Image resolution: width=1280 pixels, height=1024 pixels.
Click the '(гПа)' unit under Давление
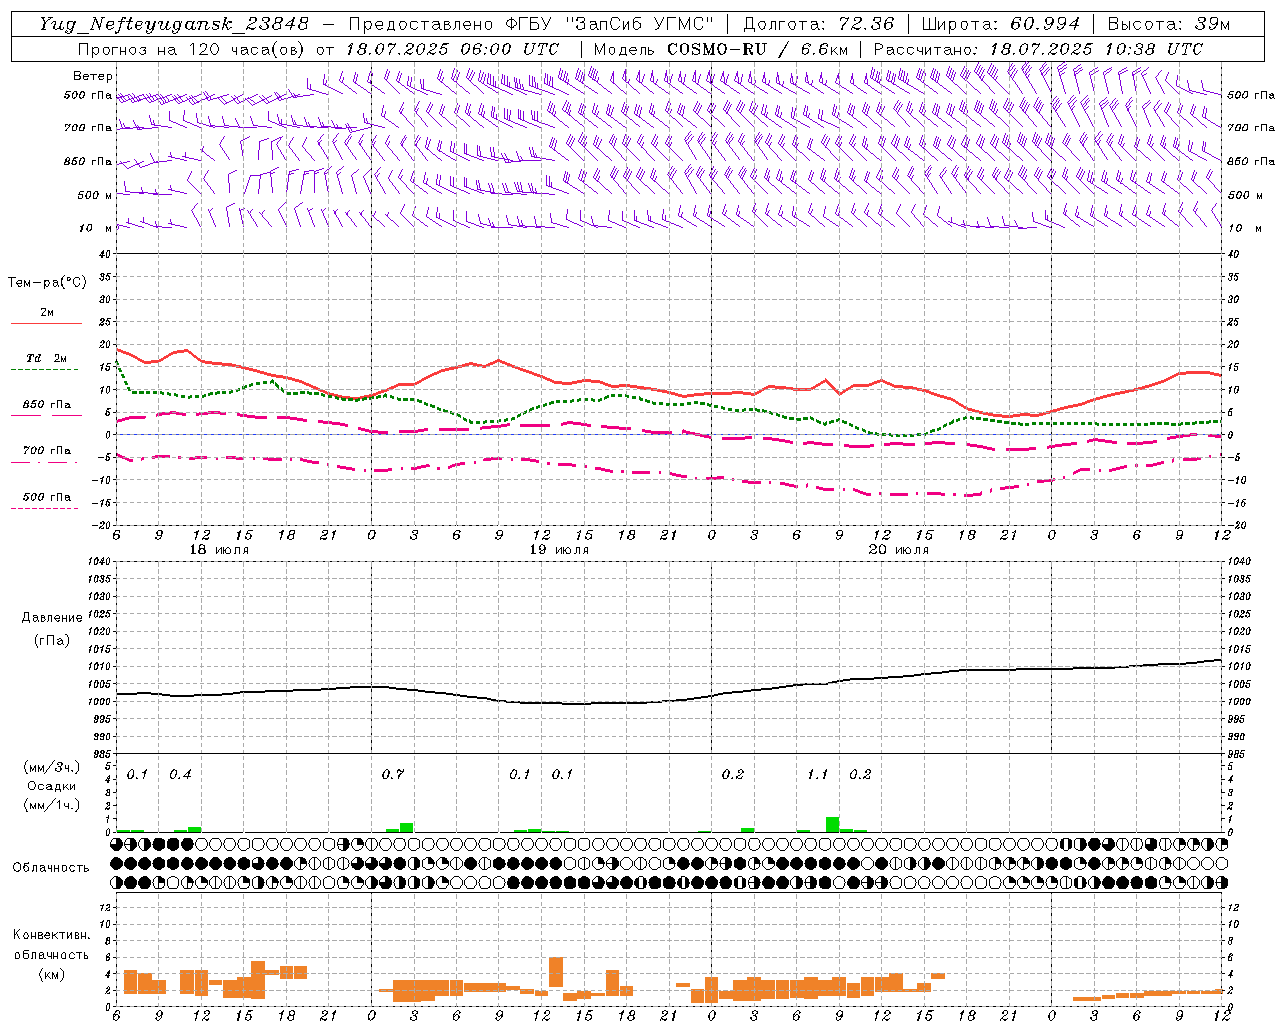pos(52,641)
